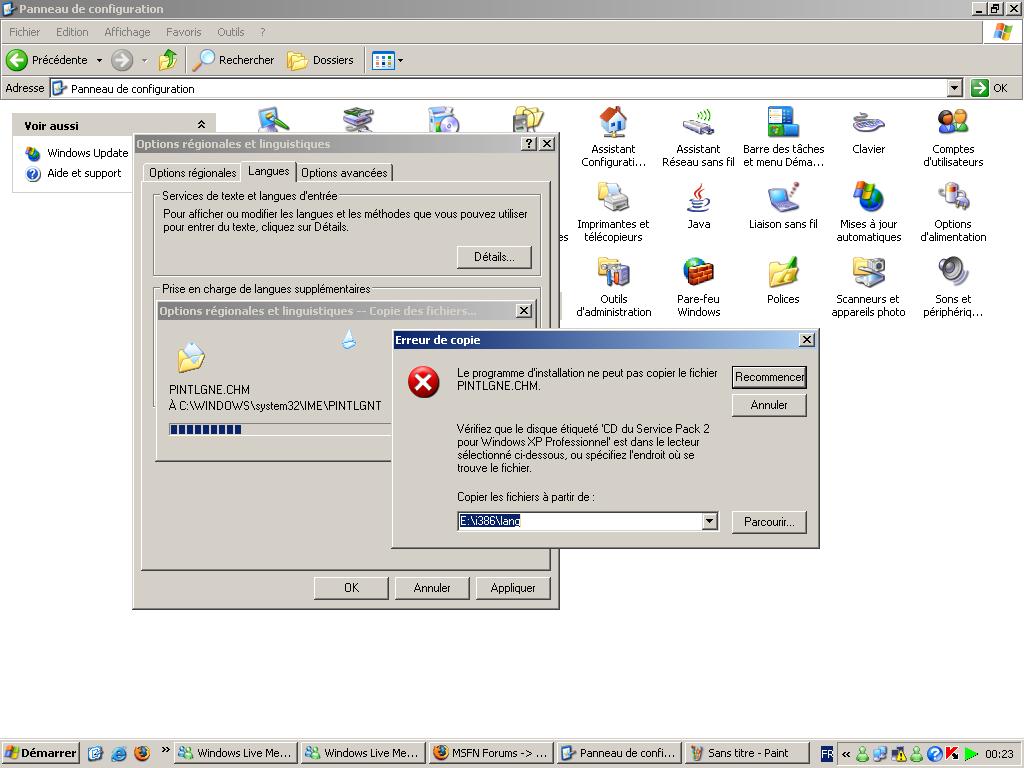
Task: Open Barre des tâches et menu Démarrer icon
Action: click(783, 122)
